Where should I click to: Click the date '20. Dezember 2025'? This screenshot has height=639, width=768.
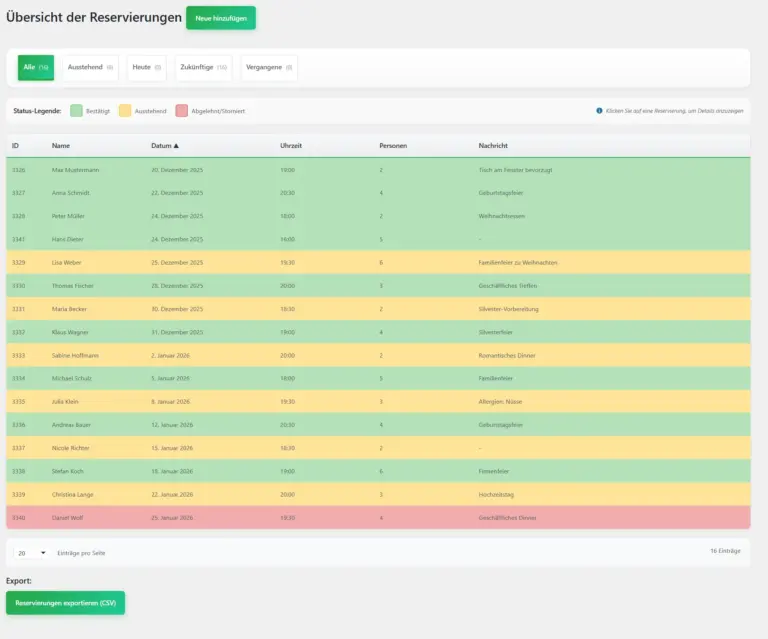(177, 170)
